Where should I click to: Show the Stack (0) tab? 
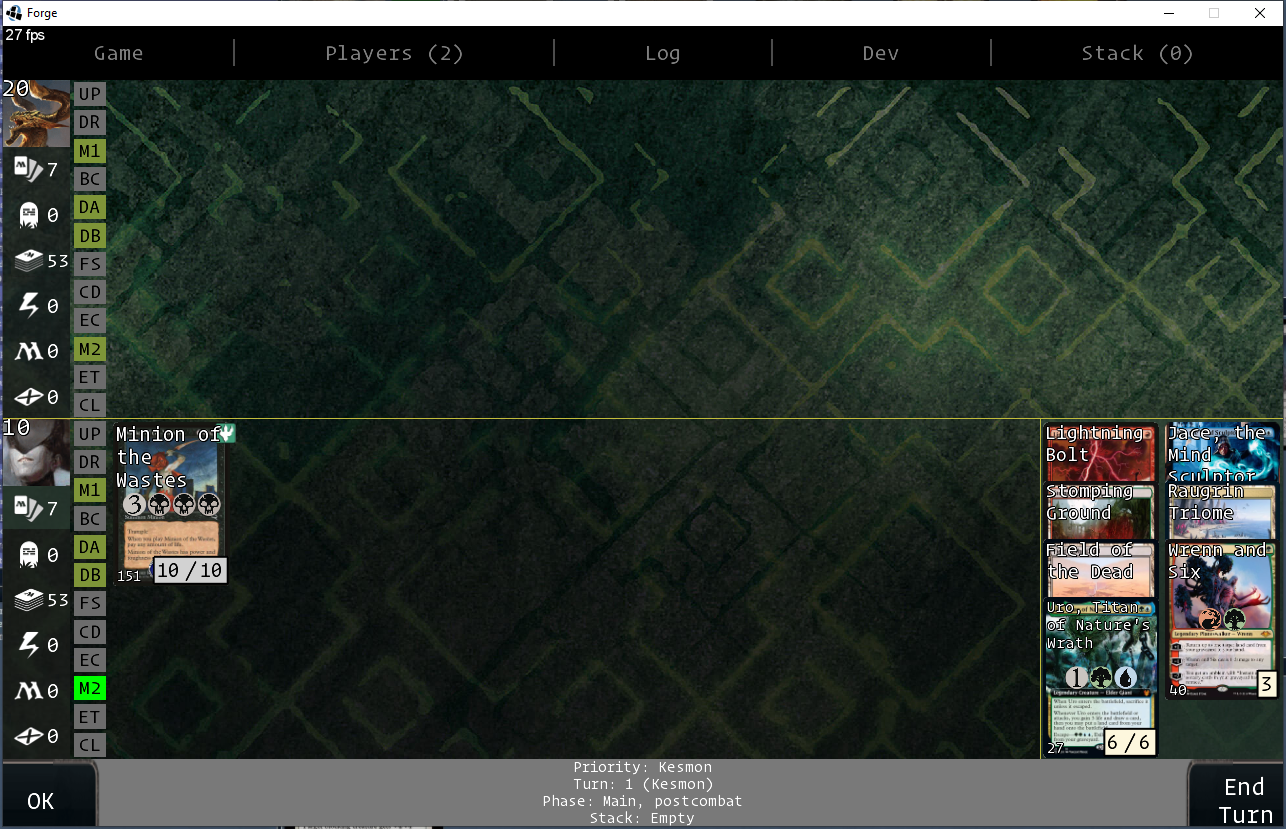[1137, 53]
